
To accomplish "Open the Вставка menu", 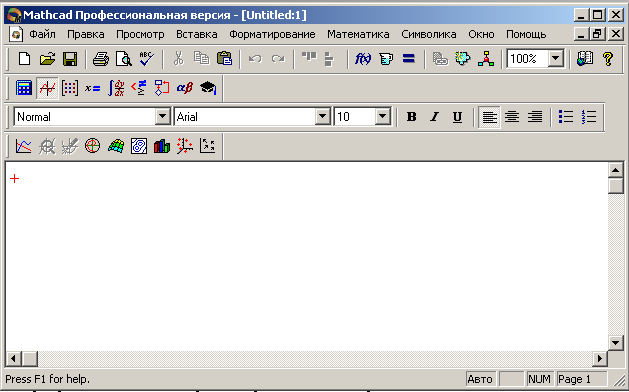I will pyautogui.click(x=197, y=35).
